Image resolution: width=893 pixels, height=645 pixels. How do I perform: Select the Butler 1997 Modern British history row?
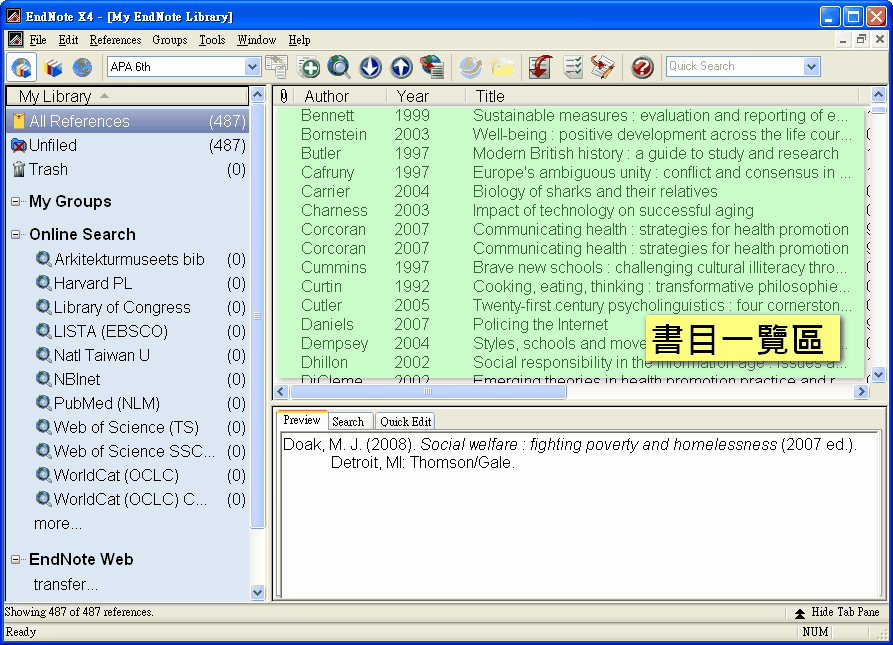[x=570, y=154]
